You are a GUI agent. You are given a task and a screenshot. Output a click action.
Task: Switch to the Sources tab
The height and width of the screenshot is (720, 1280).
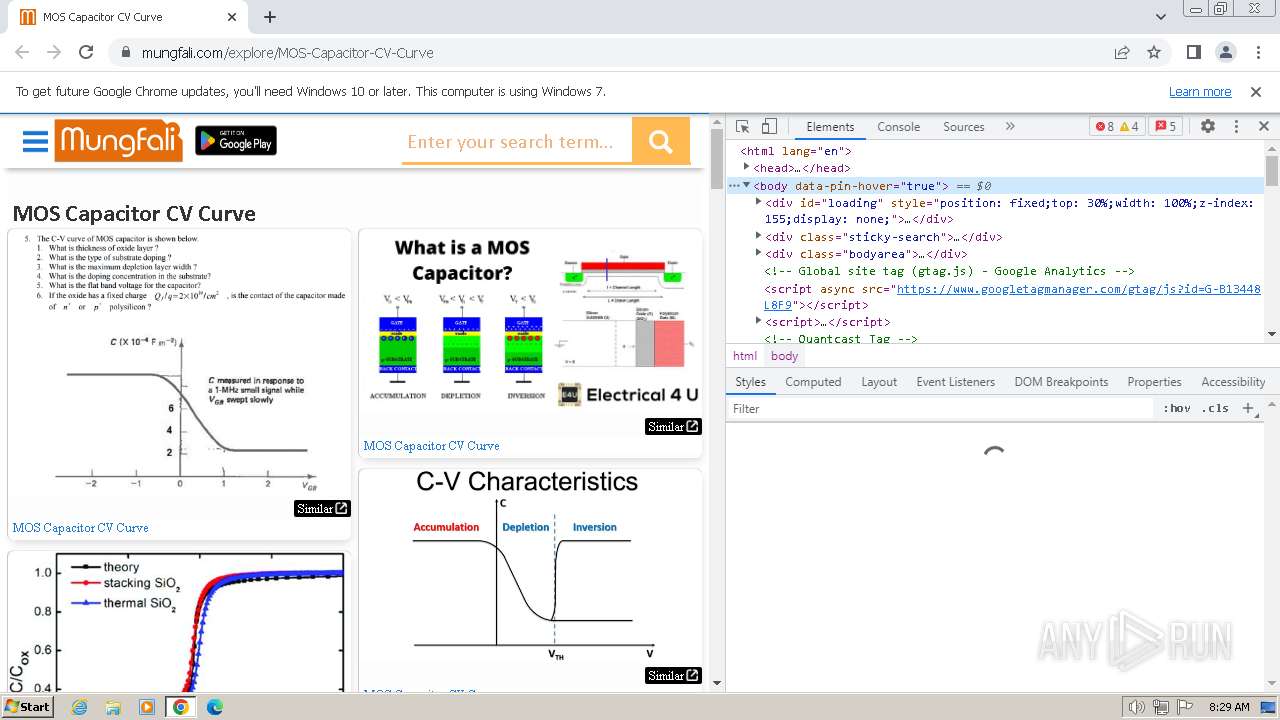[x=963, y=127]
